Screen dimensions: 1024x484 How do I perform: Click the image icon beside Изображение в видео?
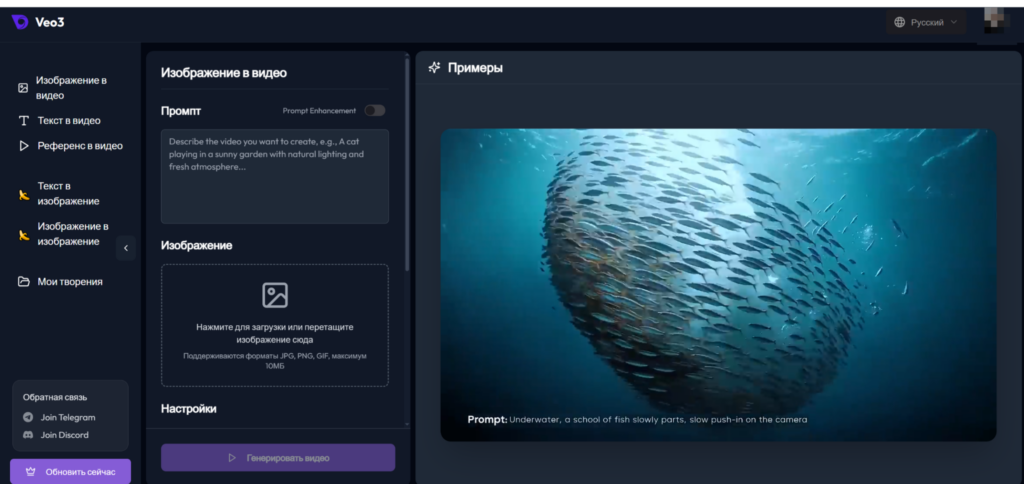(x=23, y=88)
